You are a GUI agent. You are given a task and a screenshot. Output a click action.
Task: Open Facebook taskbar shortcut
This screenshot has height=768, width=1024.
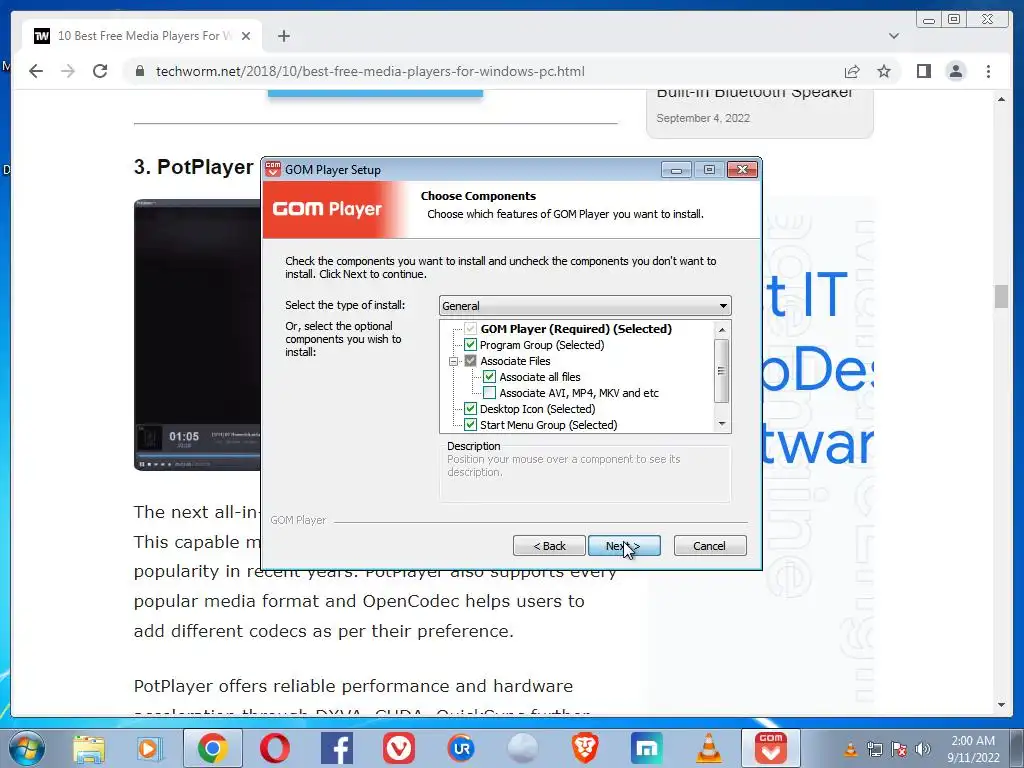[x=337, y=749]
